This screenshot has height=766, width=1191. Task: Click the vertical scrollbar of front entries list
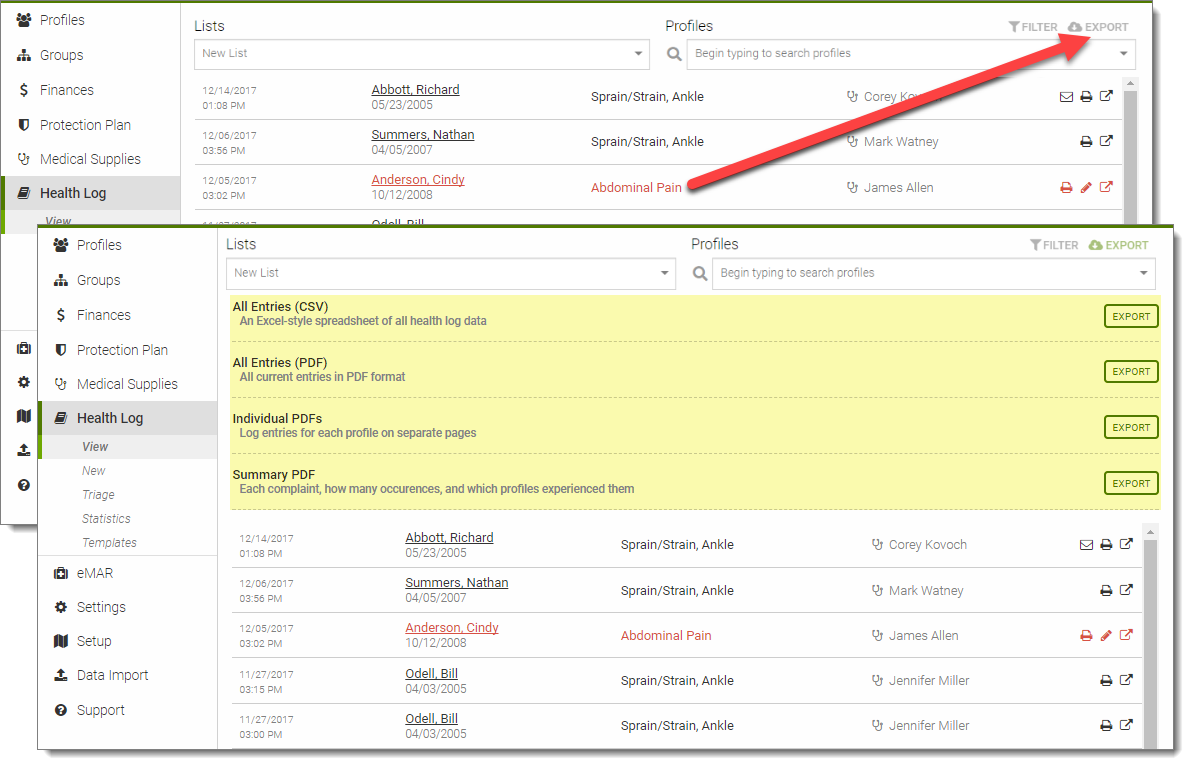tap(1150, 640)
